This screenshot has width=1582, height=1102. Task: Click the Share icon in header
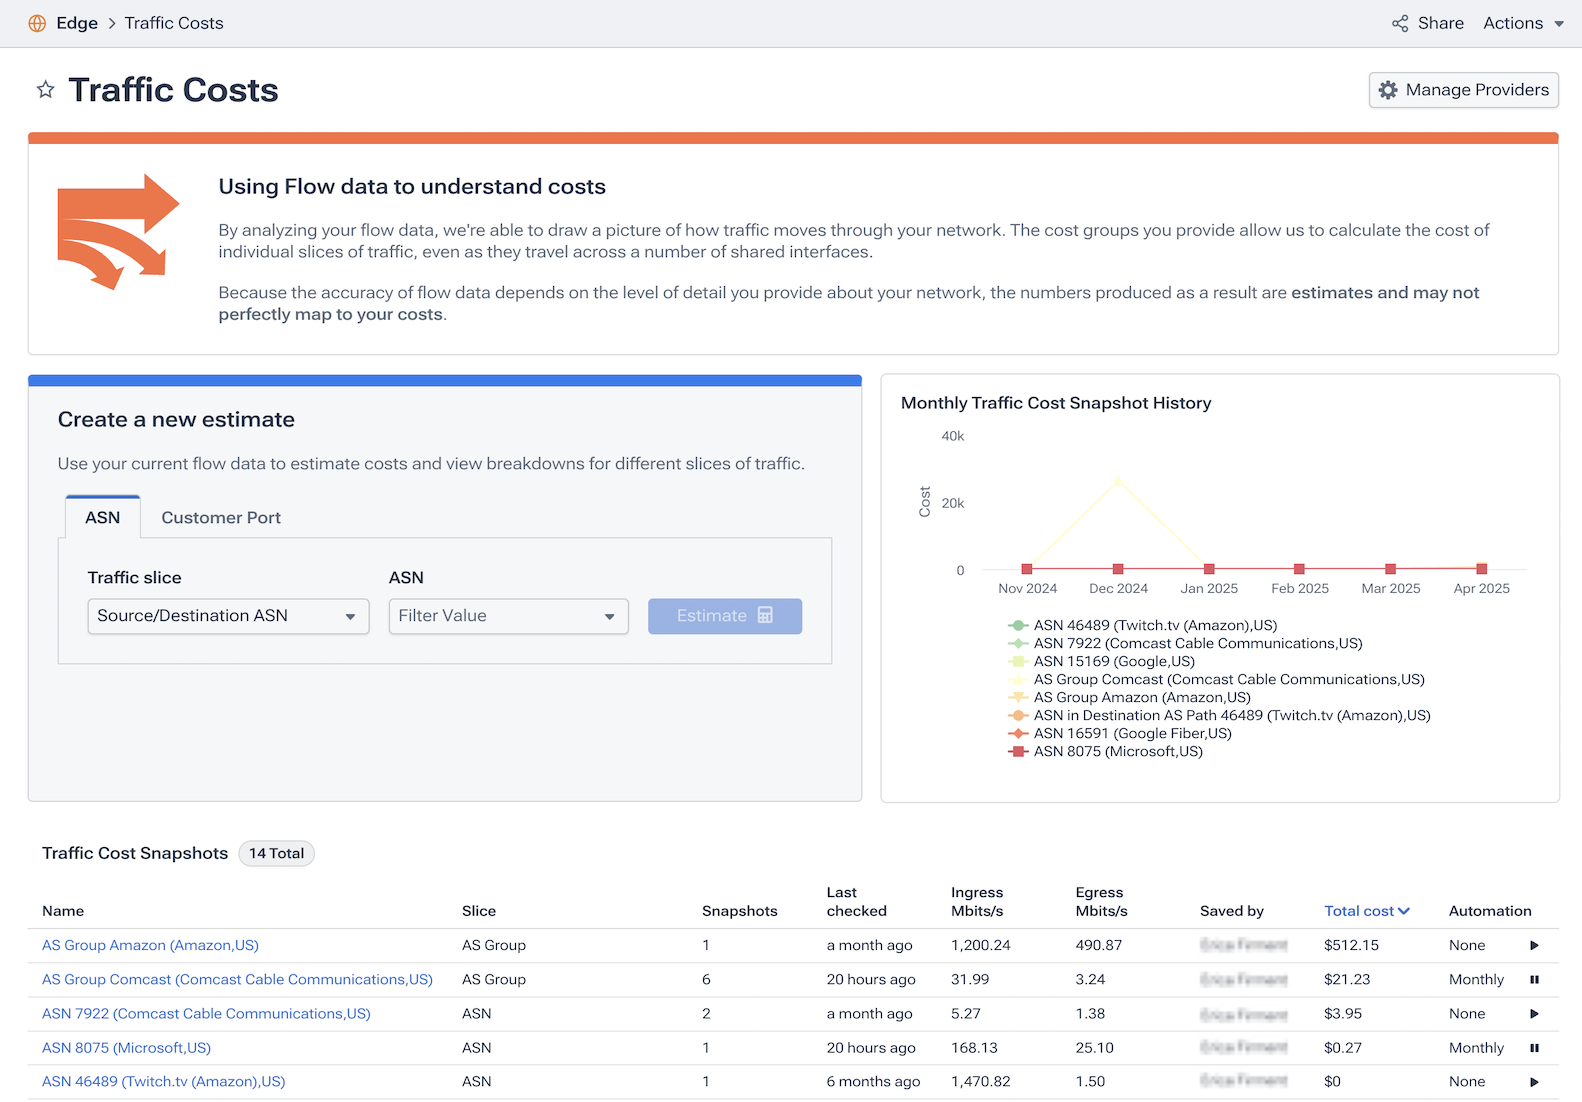pos(1400,23)
